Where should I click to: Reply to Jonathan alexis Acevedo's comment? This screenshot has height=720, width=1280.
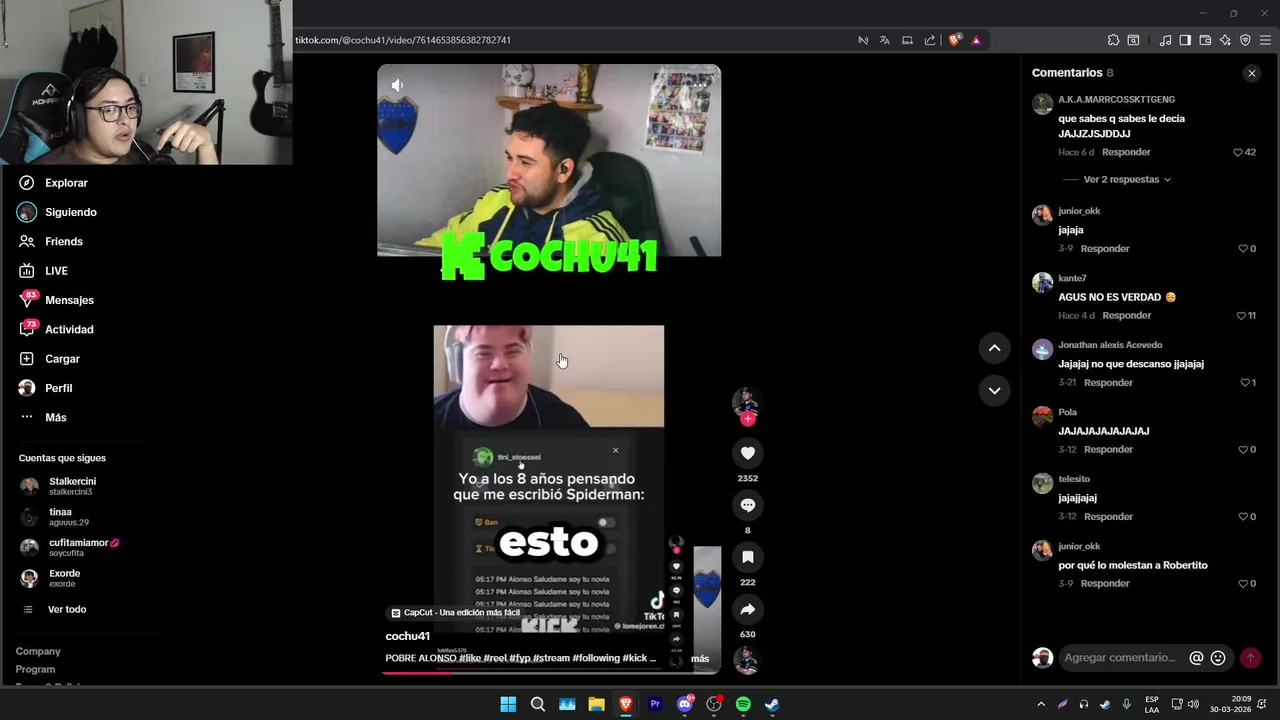[1109, 382]
